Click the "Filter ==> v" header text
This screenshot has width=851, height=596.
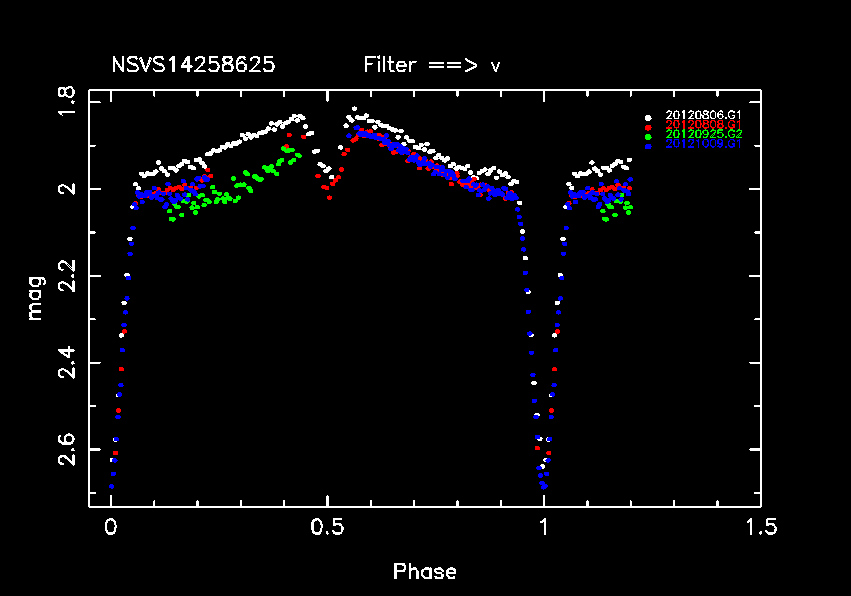pos(432,66)
